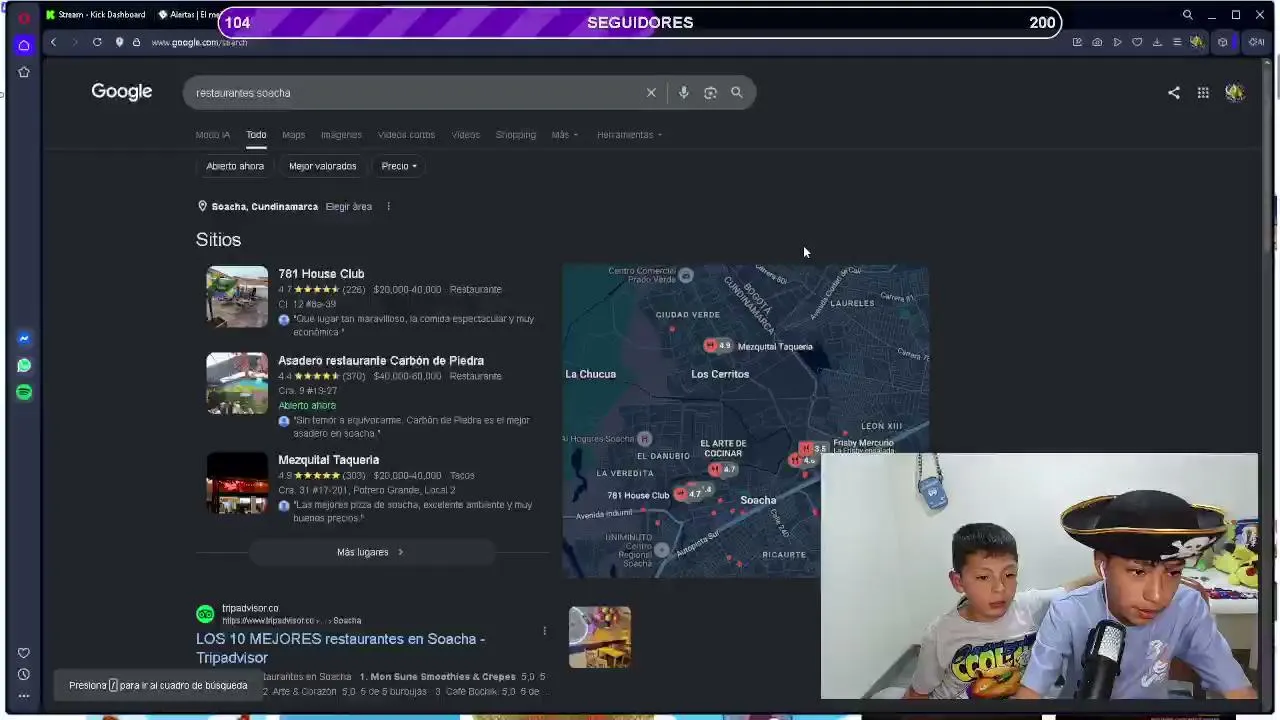Viewport: 1280px width, 720px height.
Task: Click the 781 House Club map label
Action: 638,496
